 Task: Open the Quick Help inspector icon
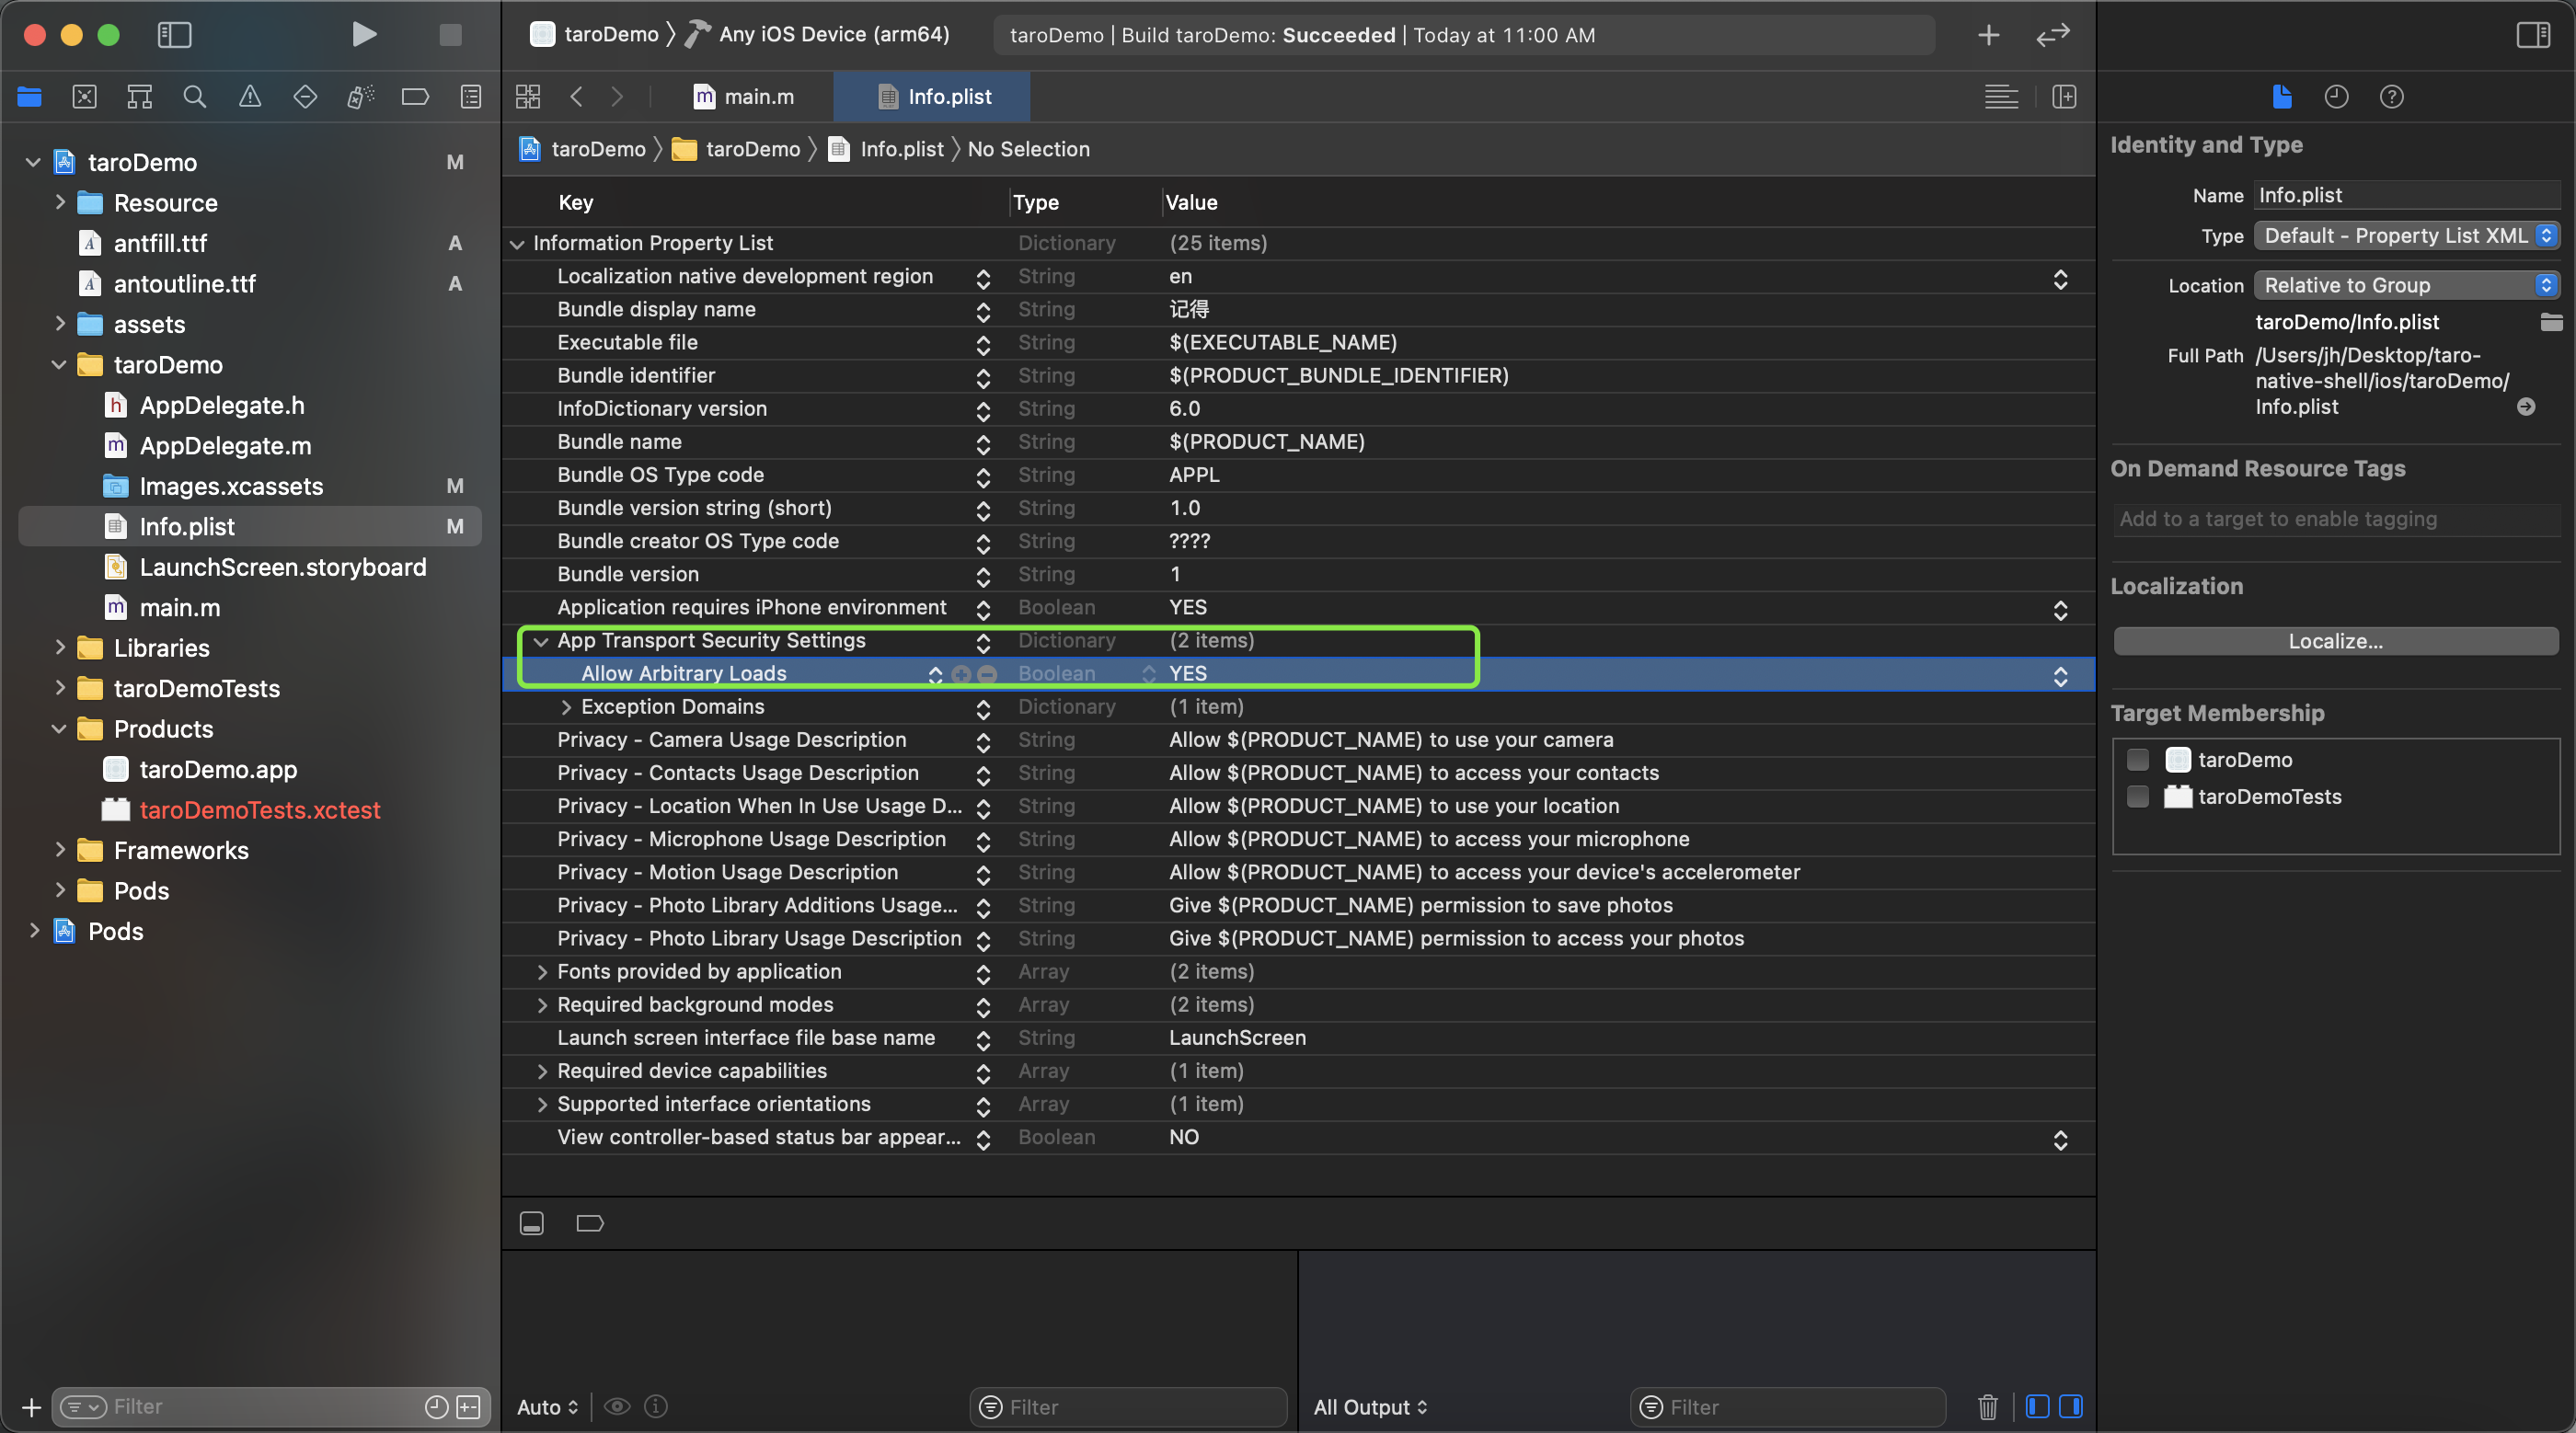(2391, 97)
